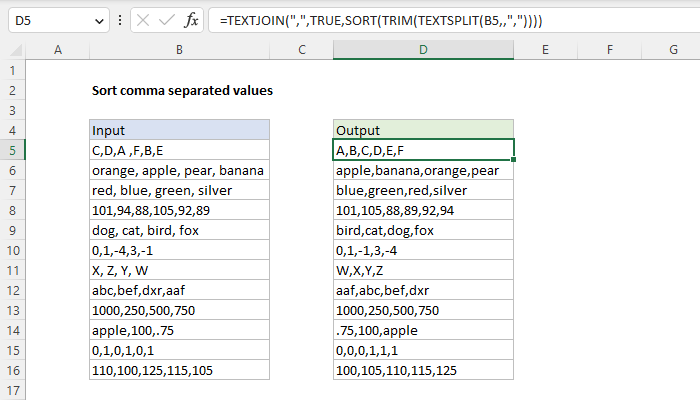Click output cell '100,105,110,115,125'
700x400 pixels.
423,370
